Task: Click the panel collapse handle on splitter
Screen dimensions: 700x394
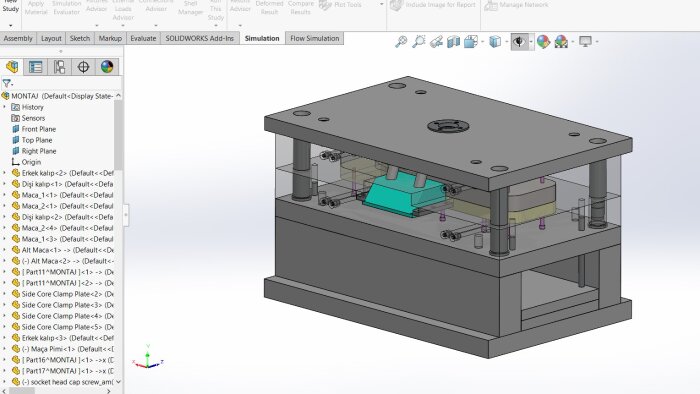Action: (x=126, y=215)
